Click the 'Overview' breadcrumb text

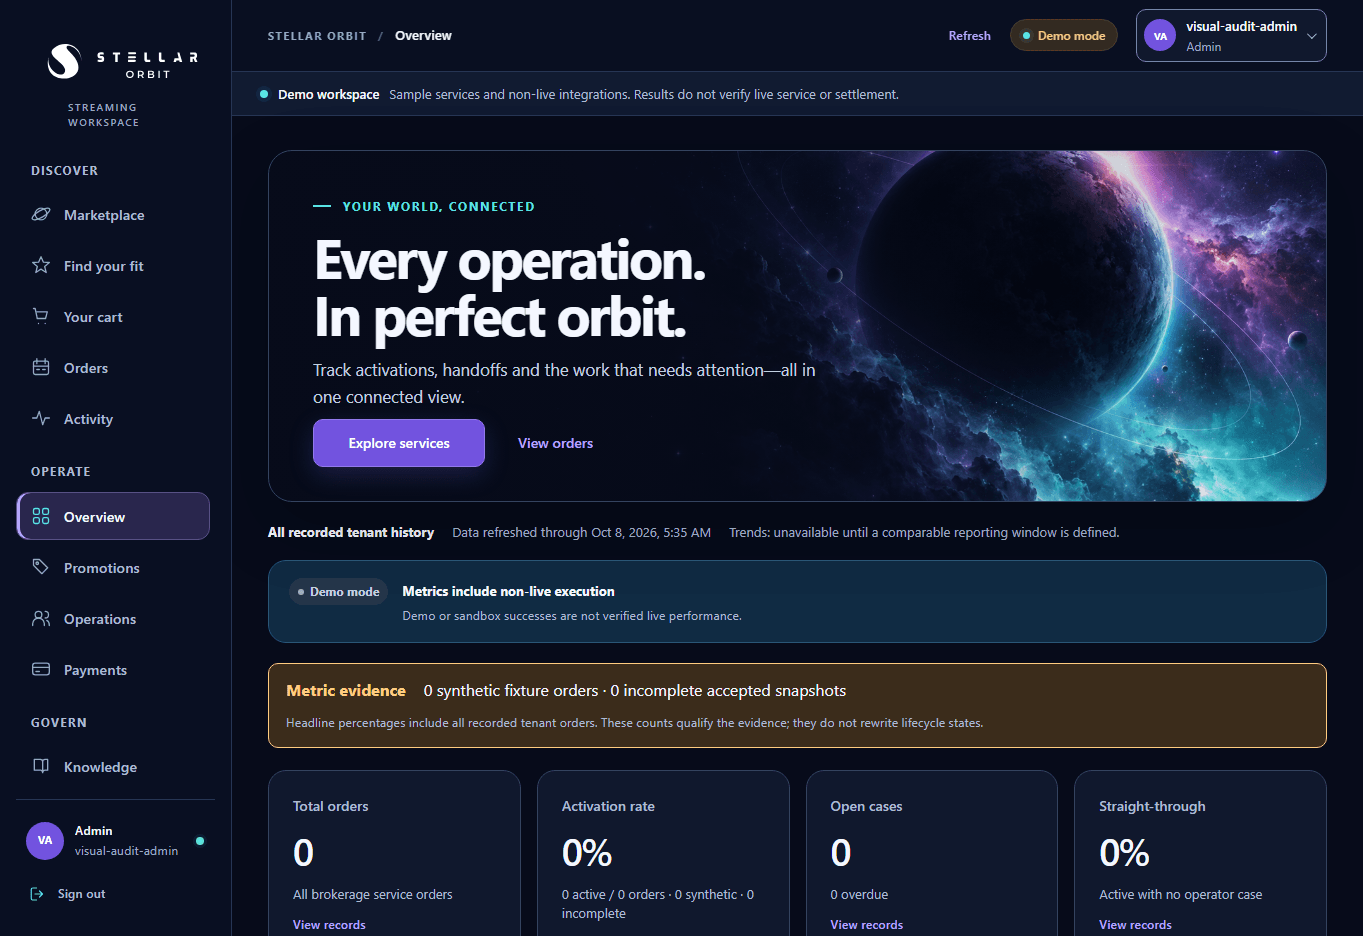(423, 36)
